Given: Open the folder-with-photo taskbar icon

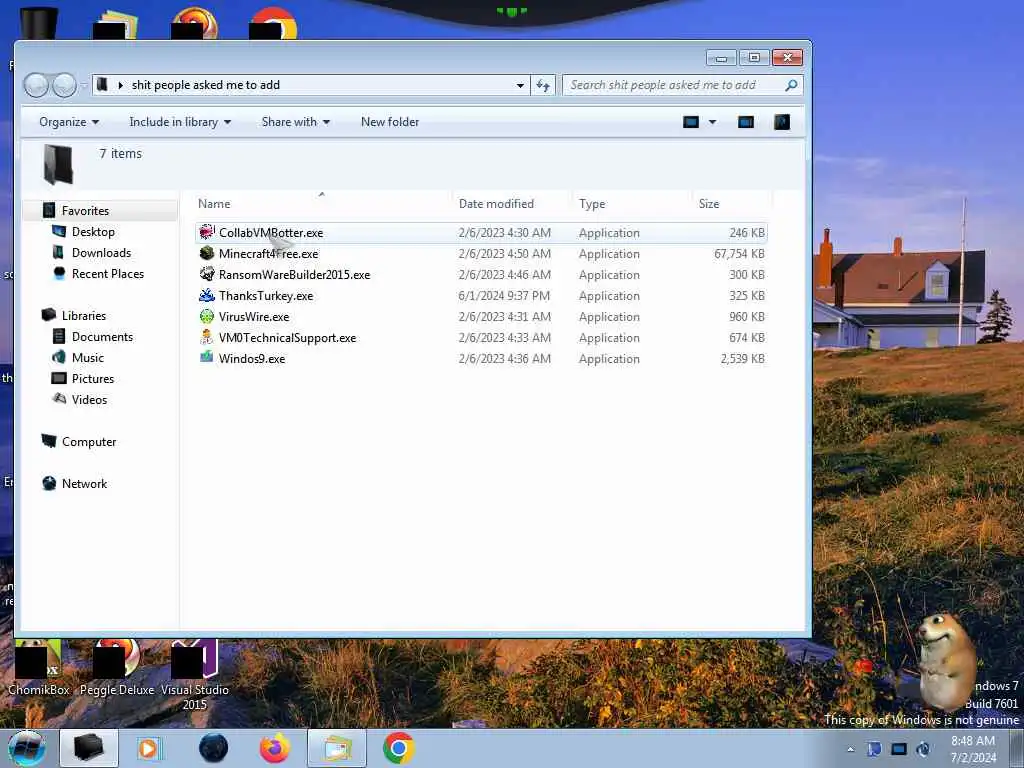Looking at the screenshot, I should click(x=336, y=748).
